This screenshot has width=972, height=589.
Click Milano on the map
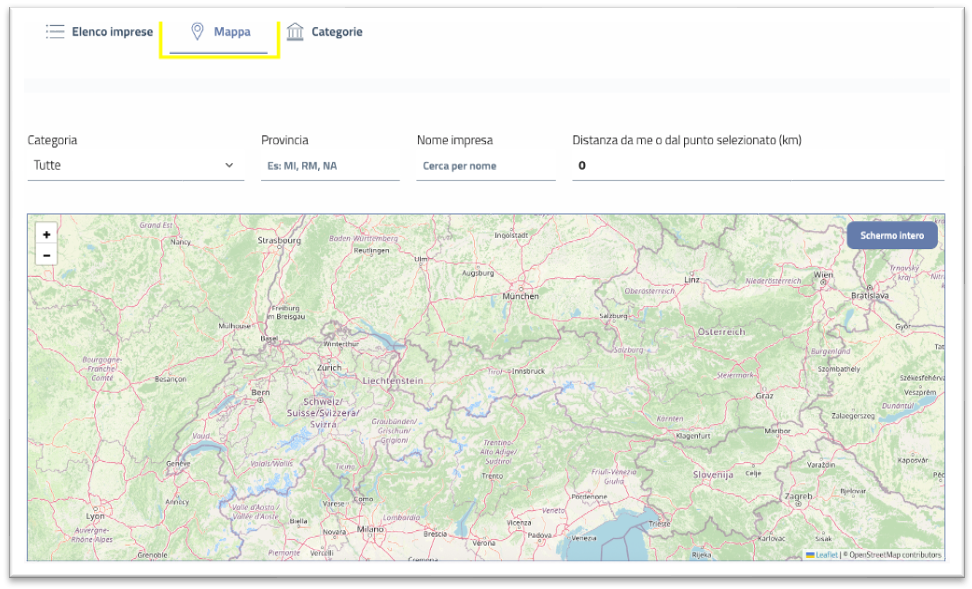pos(370,528)
